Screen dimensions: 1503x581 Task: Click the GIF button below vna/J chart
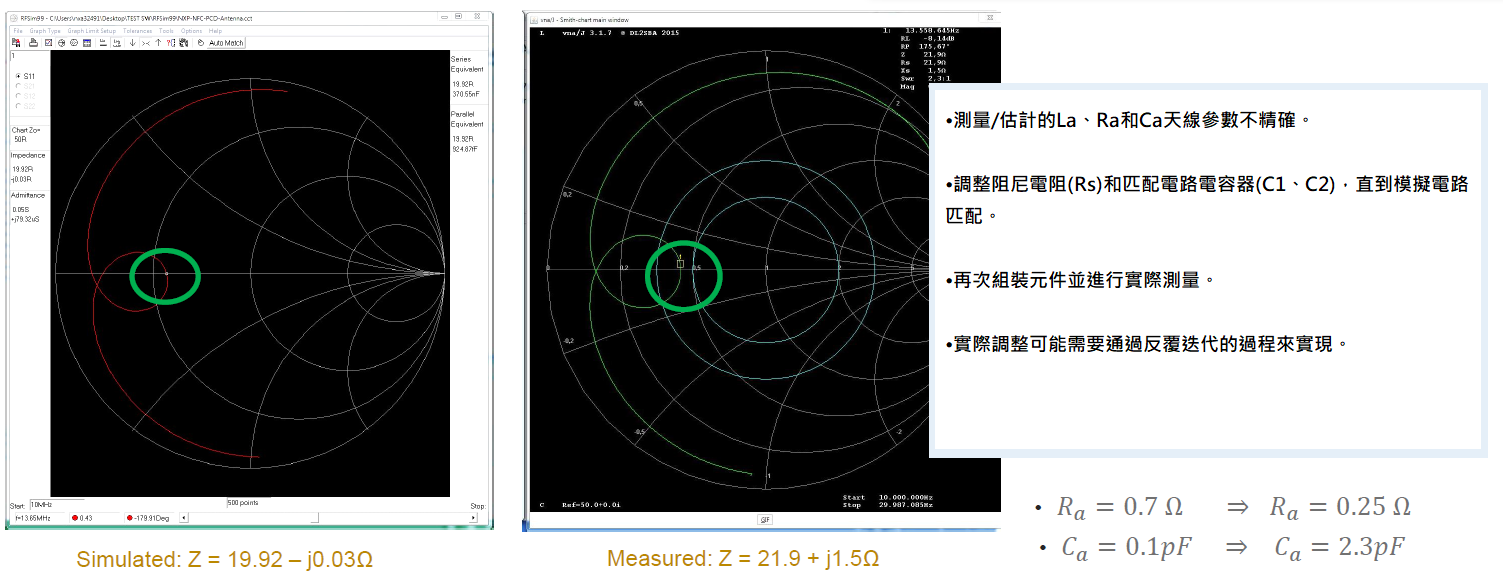[764, 520]
